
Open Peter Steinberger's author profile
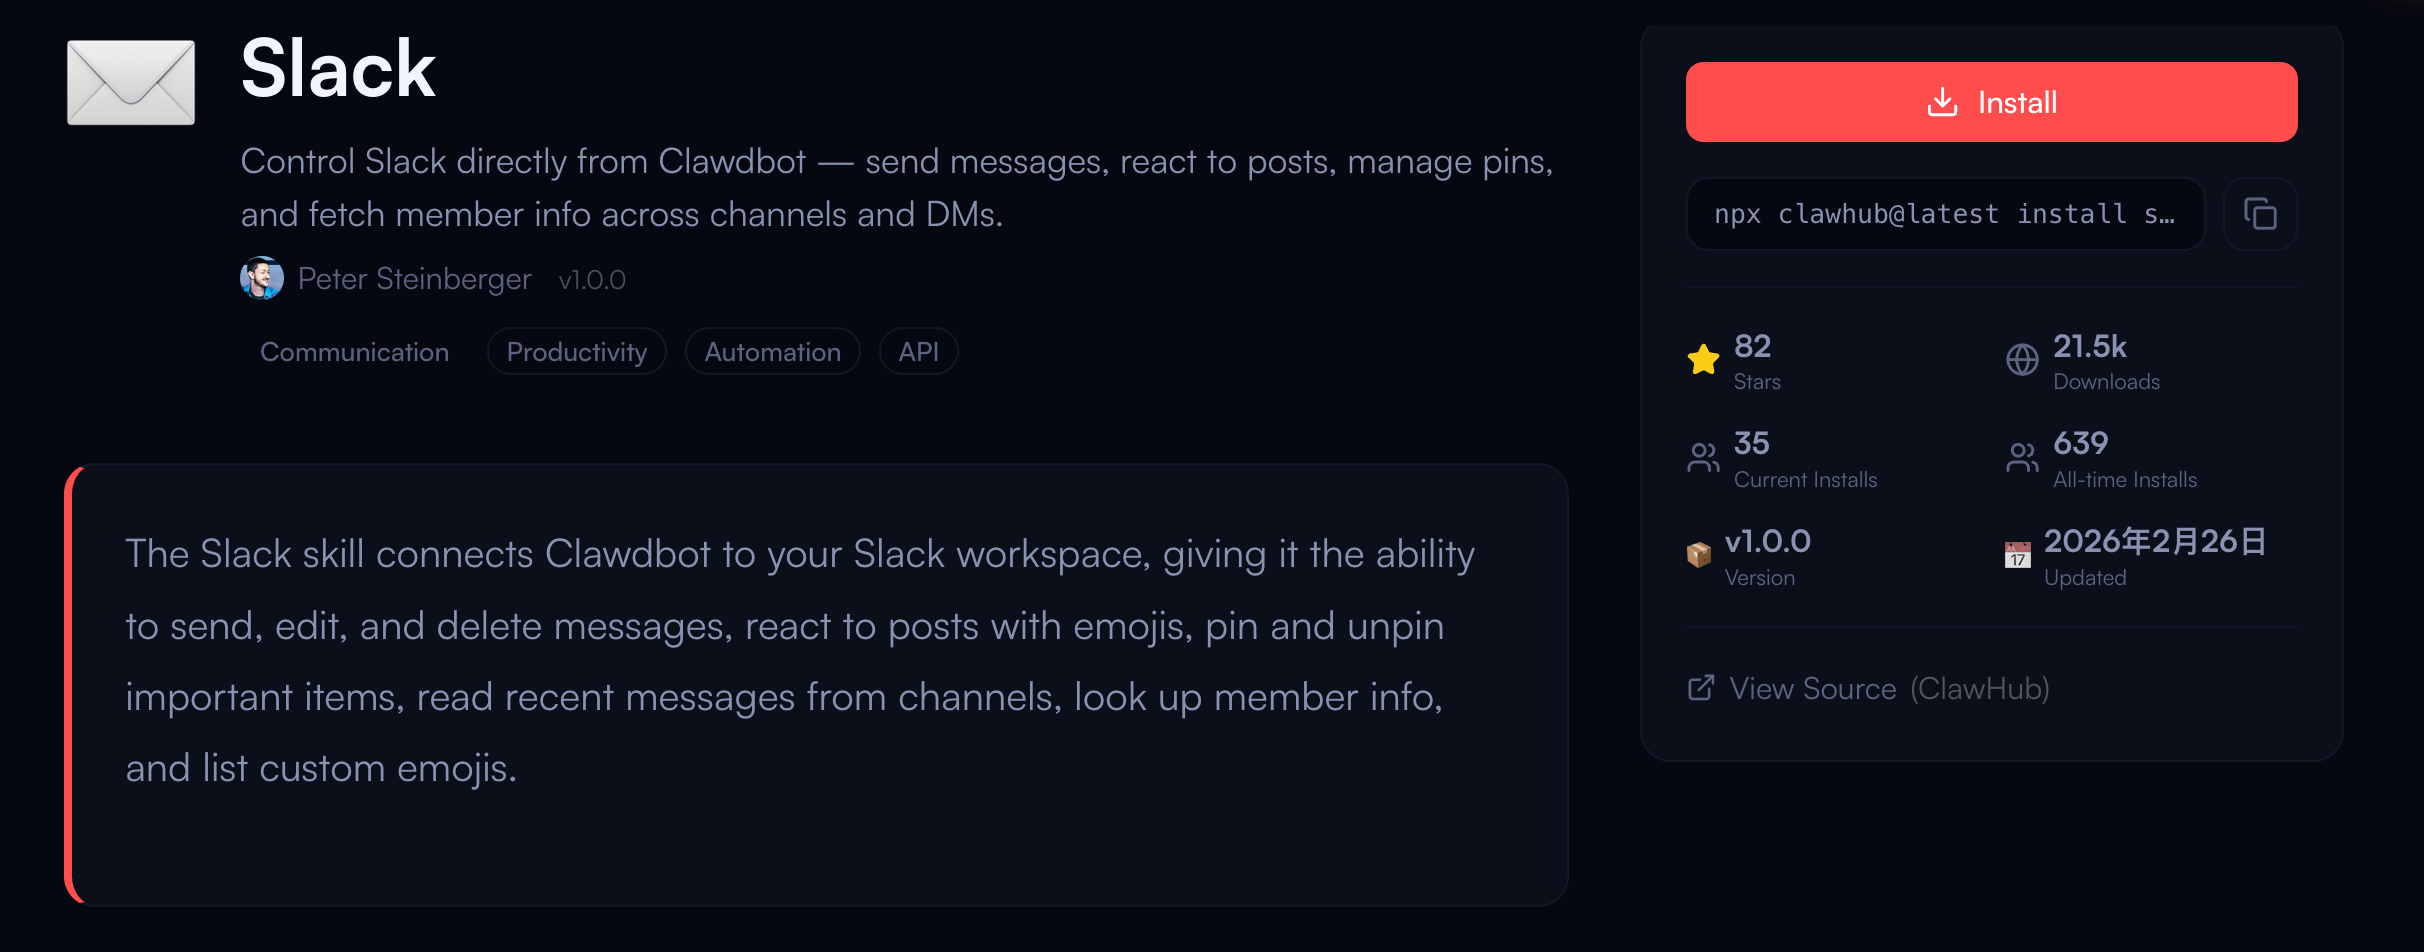(414, 279)
